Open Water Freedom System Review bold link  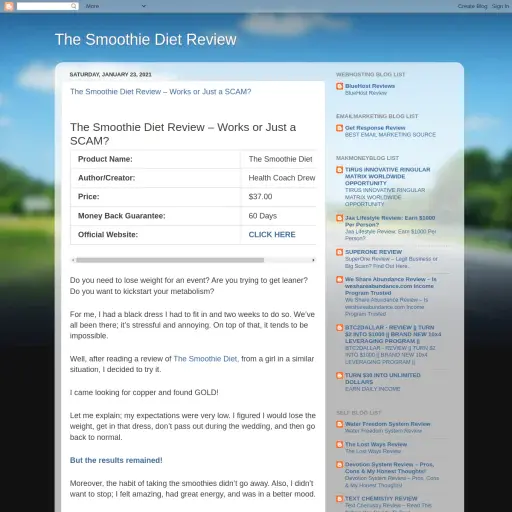coord(388,424)
